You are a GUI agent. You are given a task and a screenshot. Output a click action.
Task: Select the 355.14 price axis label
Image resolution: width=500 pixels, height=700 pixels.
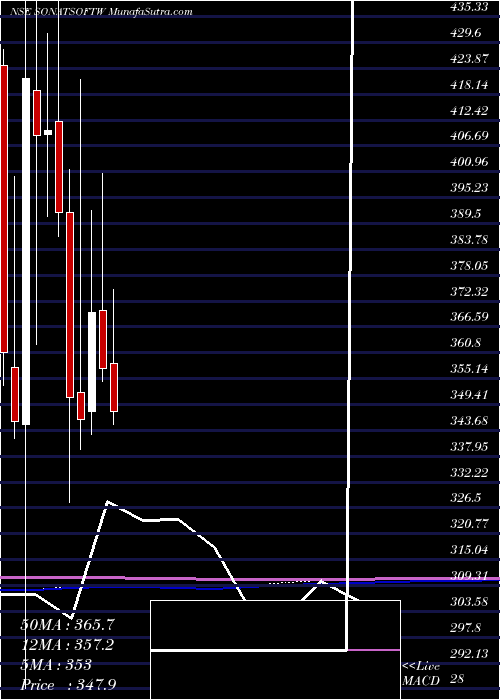pyautogui.click(x=467, y=369)
